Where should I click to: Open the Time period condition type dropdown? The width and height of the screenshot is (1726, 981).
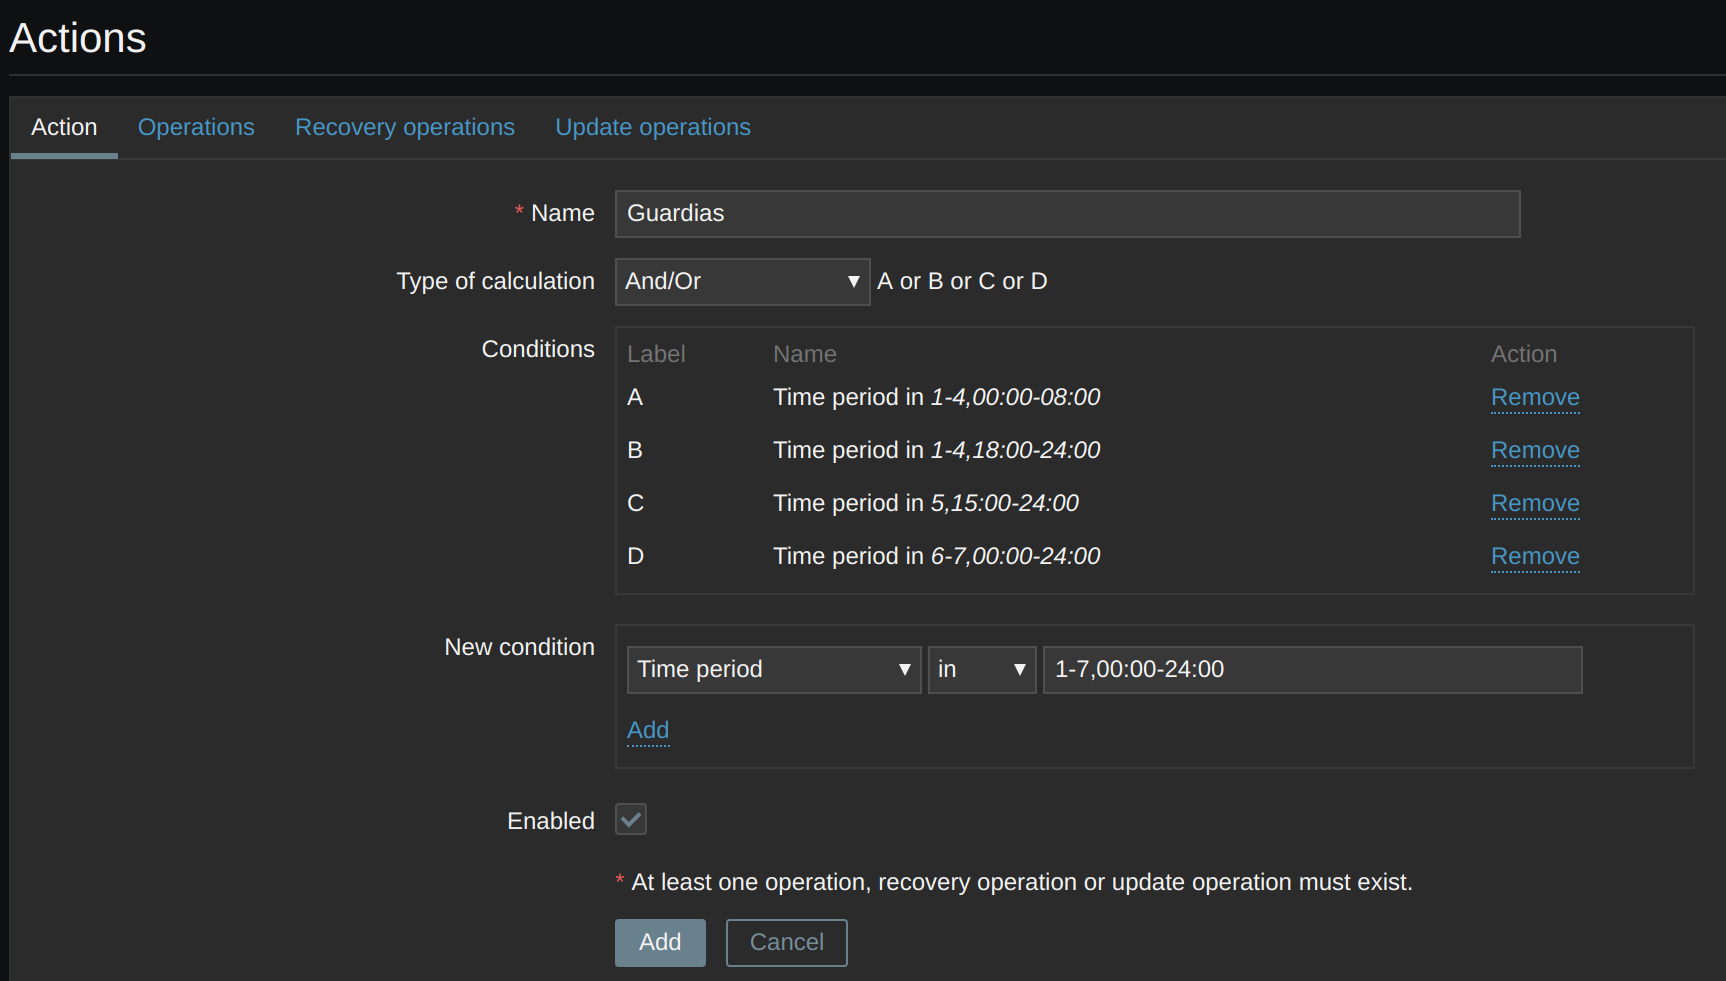772,670
